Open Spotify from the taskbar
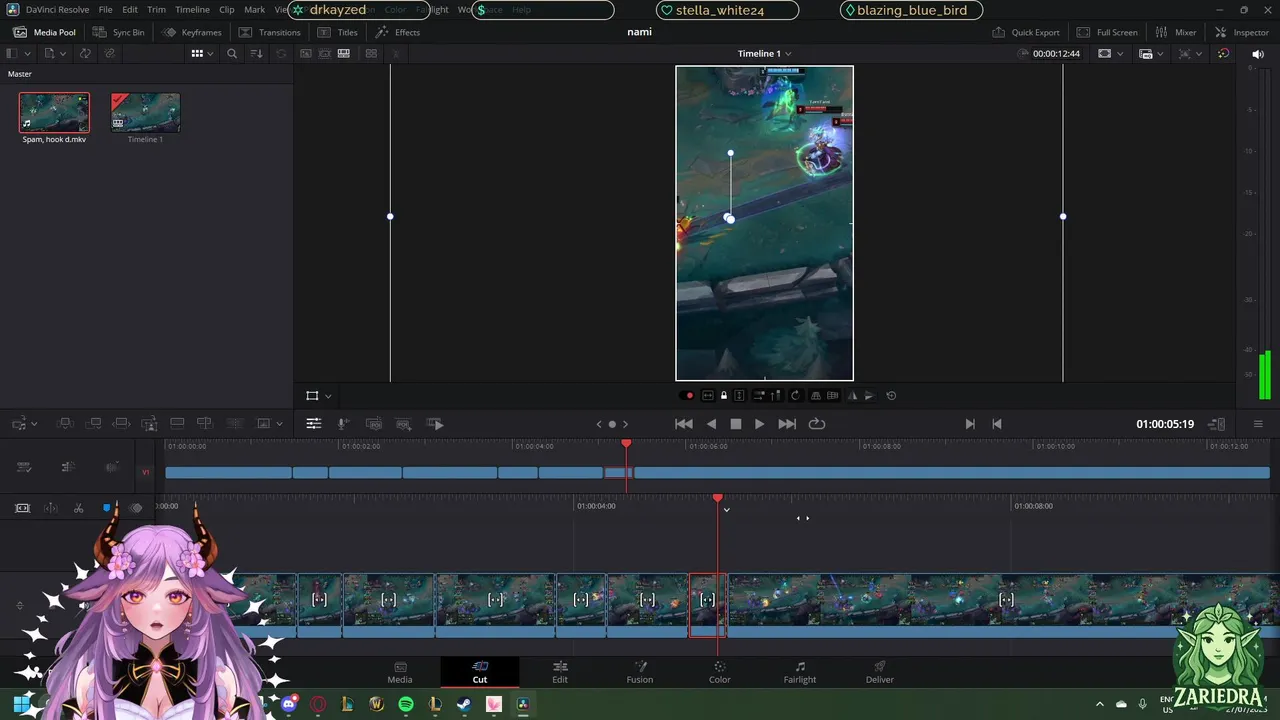Image resolution: width=1280 pixels, height=720 pixels. click(x=406, y=704)
